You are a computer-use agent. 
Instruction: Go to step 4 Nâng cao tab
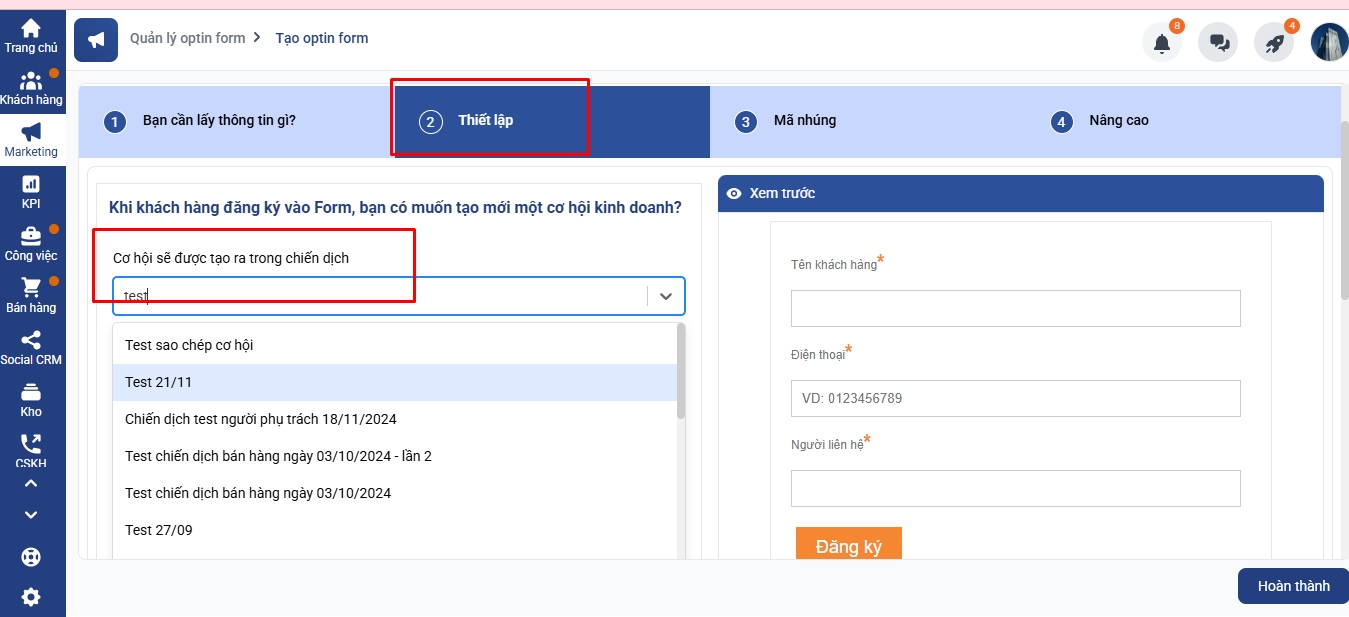1118,121
